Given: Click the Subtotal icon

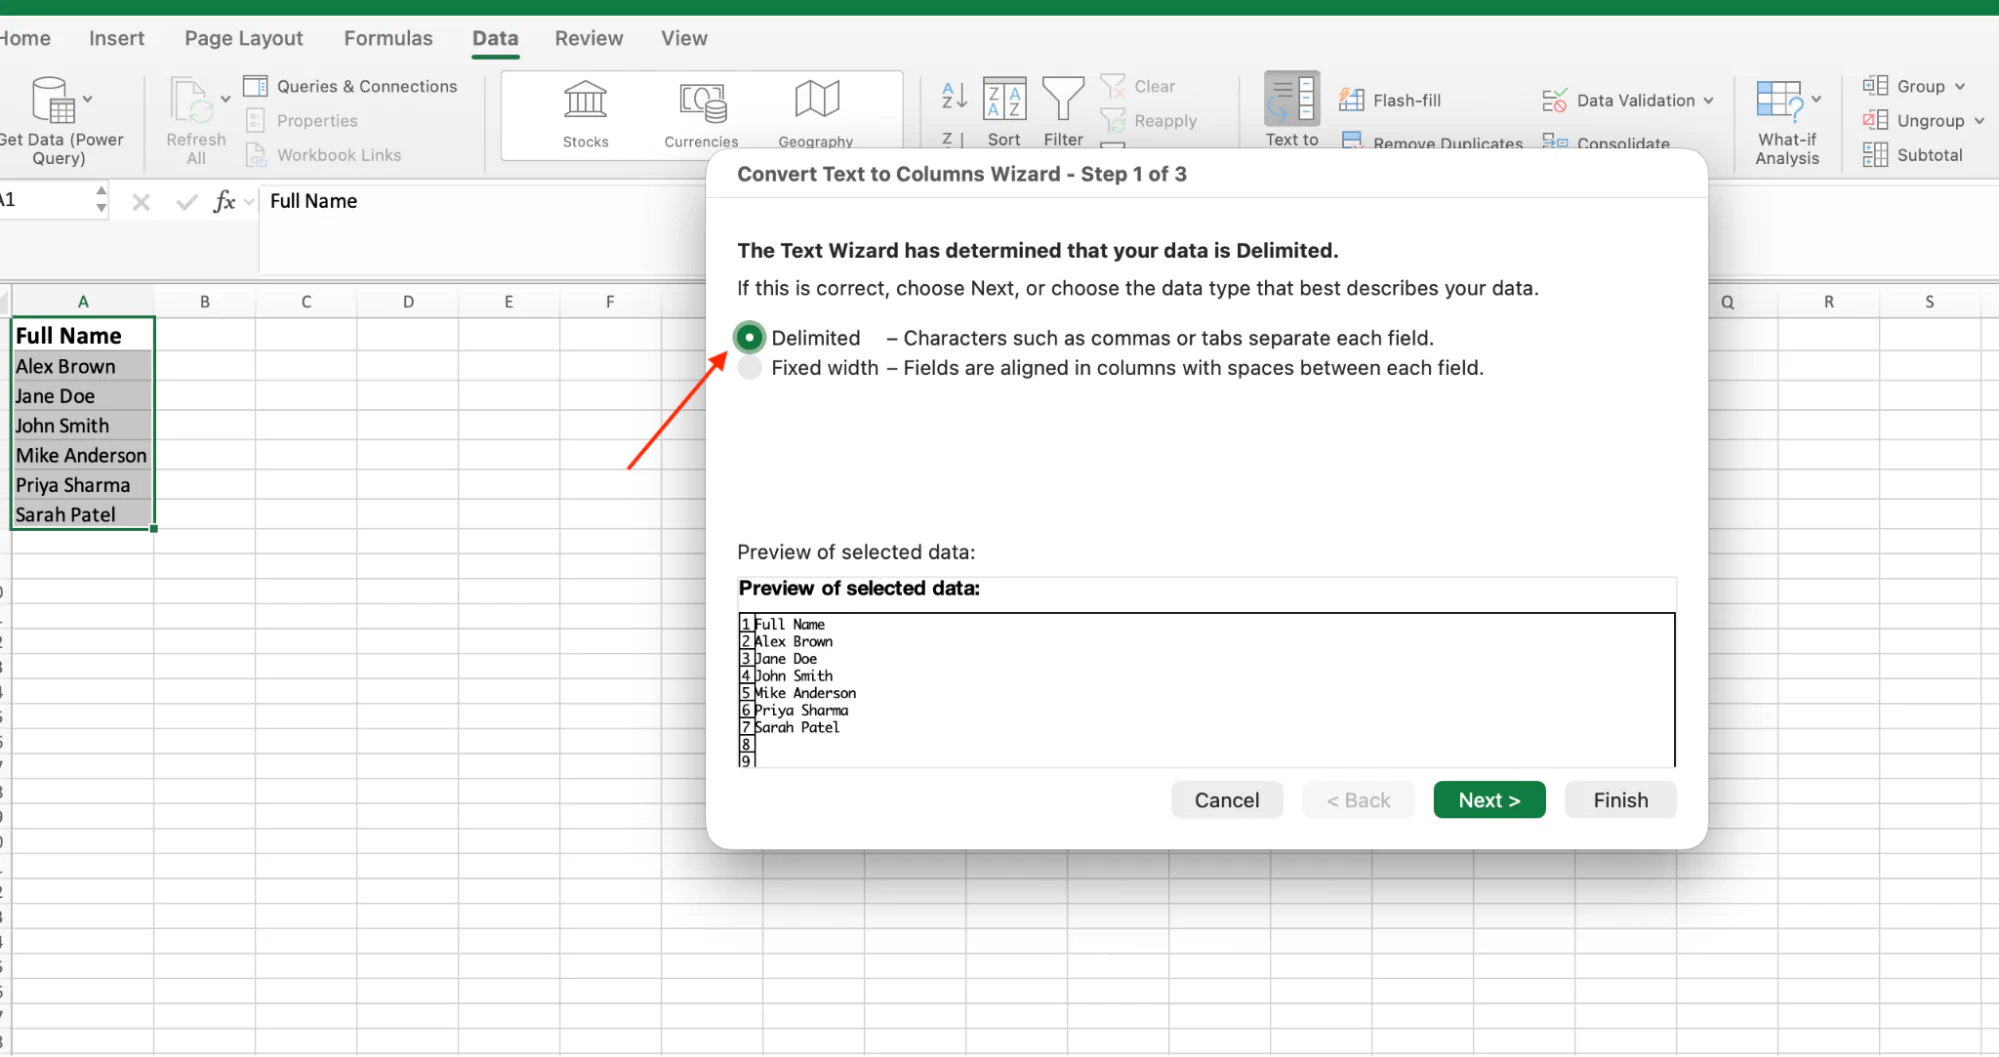Looking at the screenshot, I should (x=1875, y=155).
